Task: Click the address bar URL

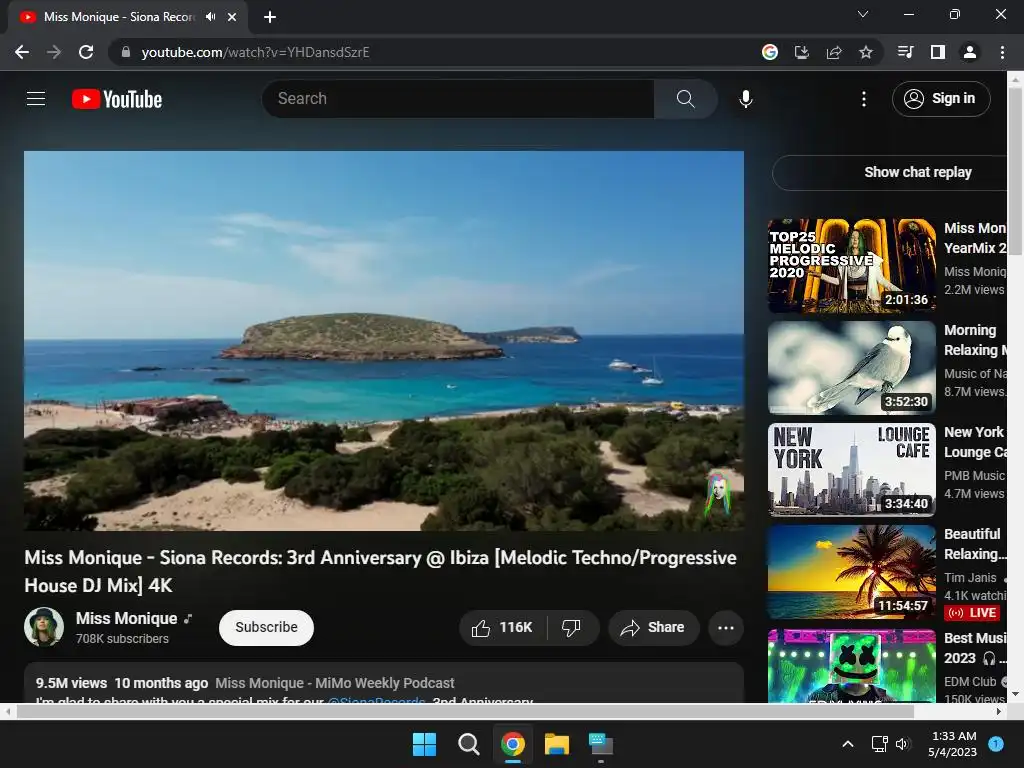Action: pos(255,52)
